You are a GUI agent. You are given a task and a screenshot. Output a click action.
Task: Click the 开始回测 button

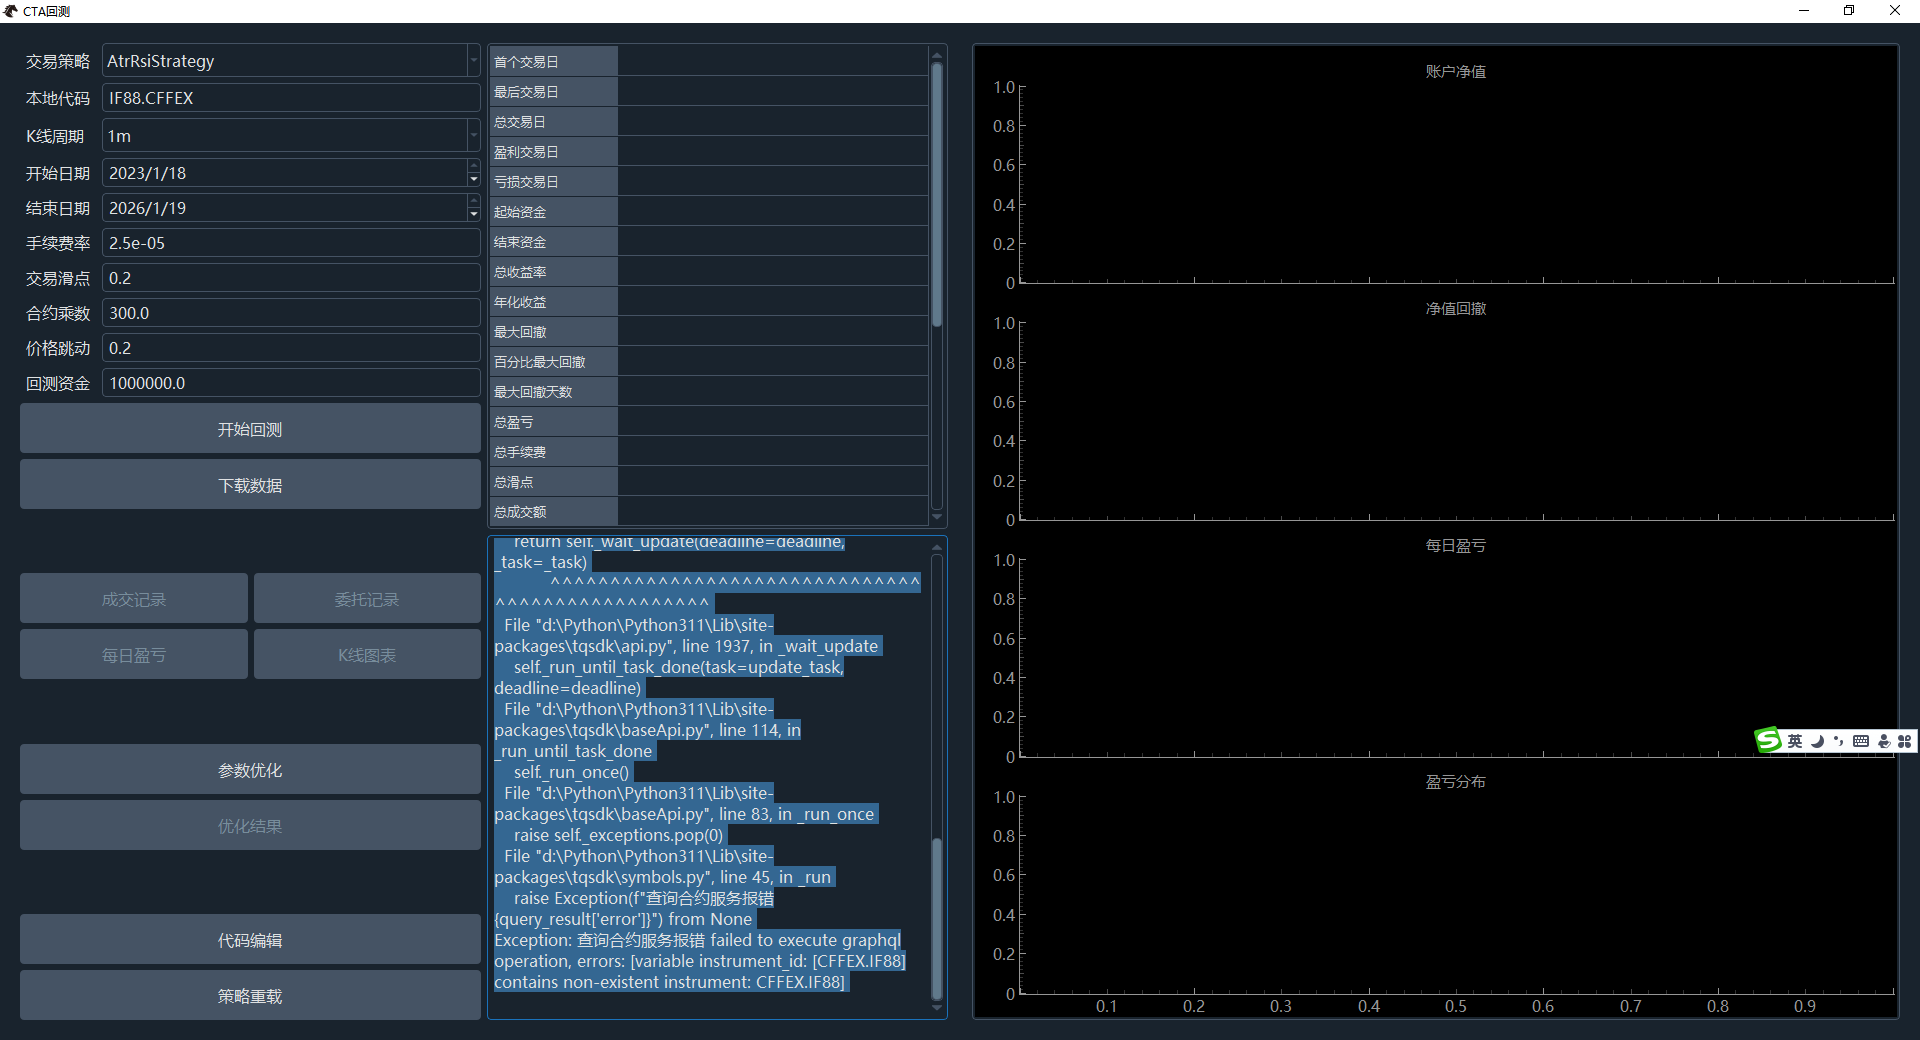[x=250, y=429]
